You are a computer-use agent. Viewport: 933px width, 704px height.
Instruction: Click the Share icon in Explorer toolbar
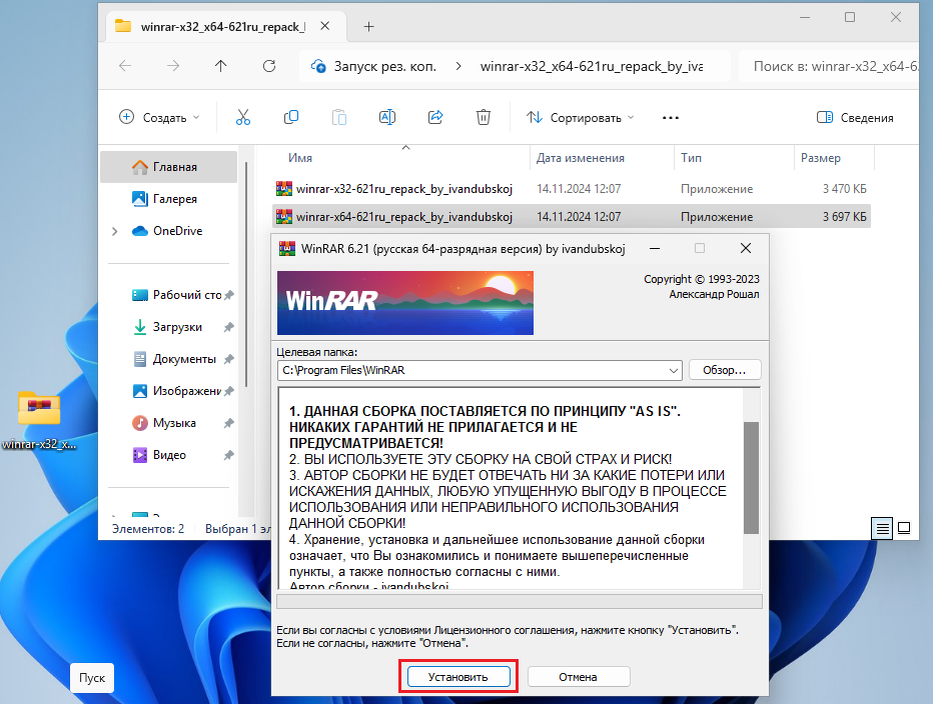(436, 117)
